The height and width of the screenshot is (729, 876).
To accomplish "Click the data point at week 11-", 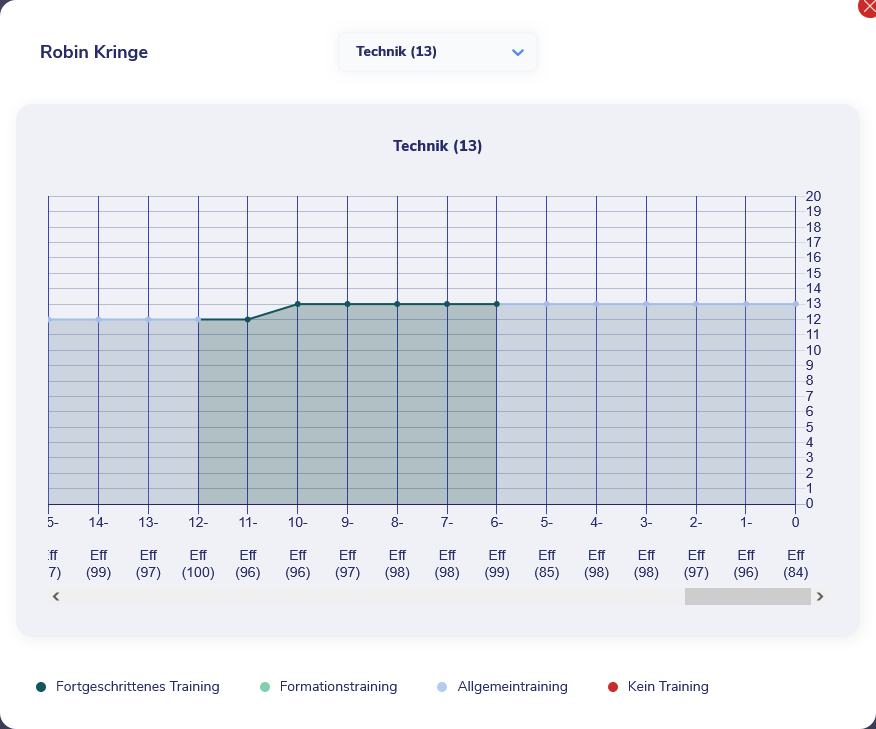I will pos(248,319).
